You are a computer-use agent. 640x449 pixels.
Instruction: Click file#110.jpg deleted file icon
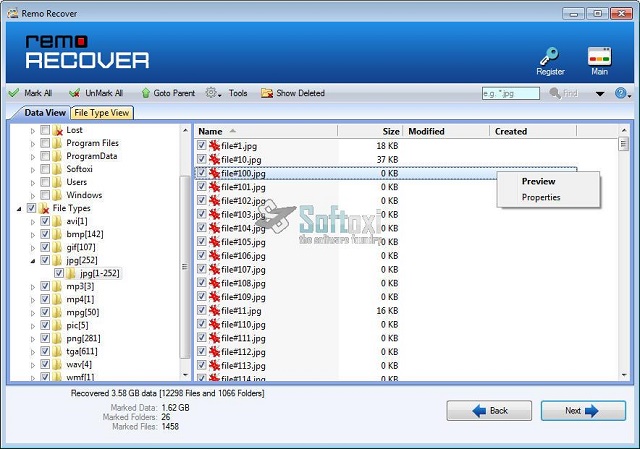click(x=214, y=324)
